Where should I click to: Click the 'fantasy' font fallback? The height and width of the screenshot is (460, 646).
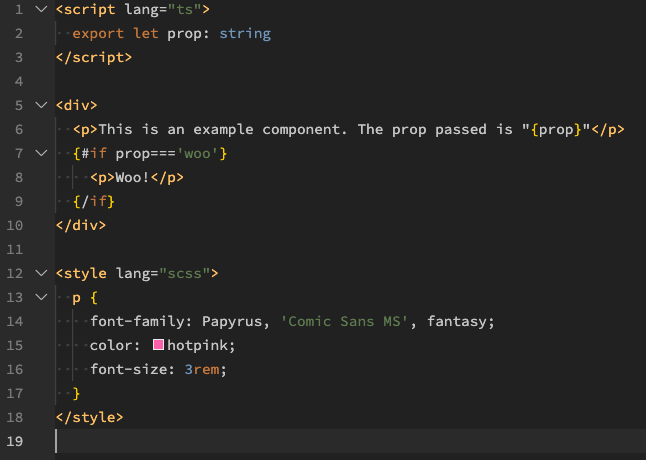click(x=456, y=321)
